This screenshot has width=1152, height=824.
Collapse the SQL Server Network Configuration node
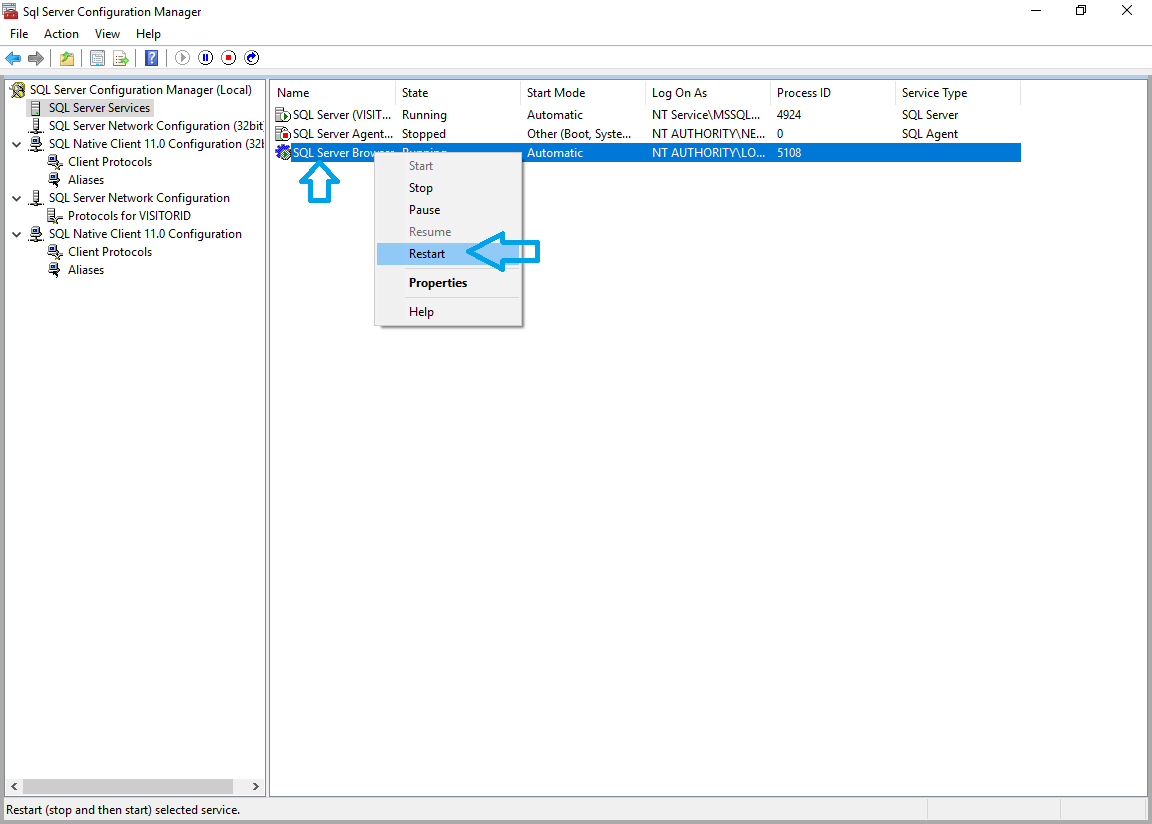point(16,198)
